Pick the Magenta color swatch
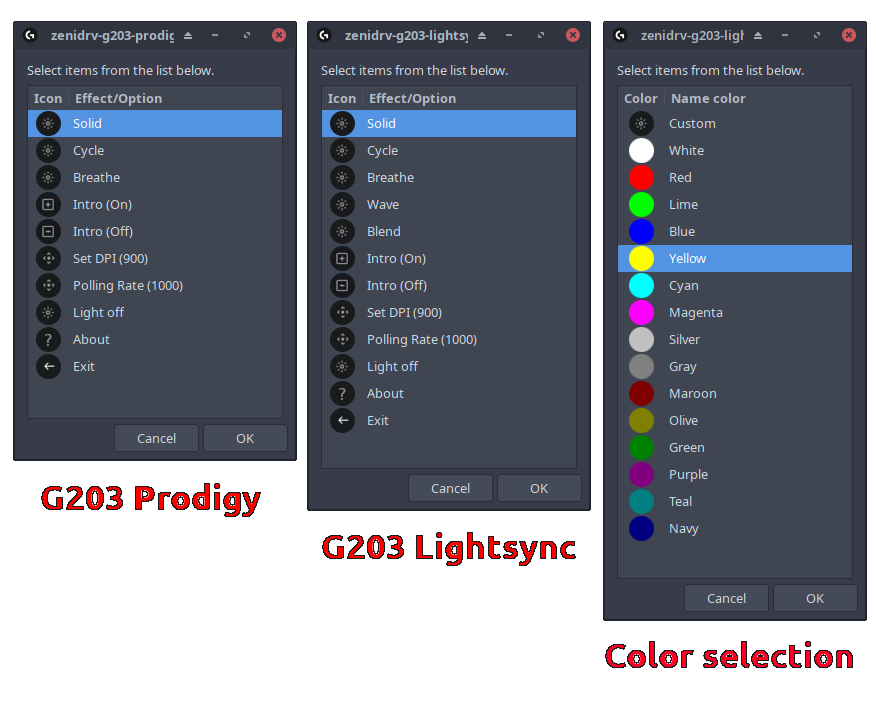Screen dimensions: 876x702 click(641, 312)
